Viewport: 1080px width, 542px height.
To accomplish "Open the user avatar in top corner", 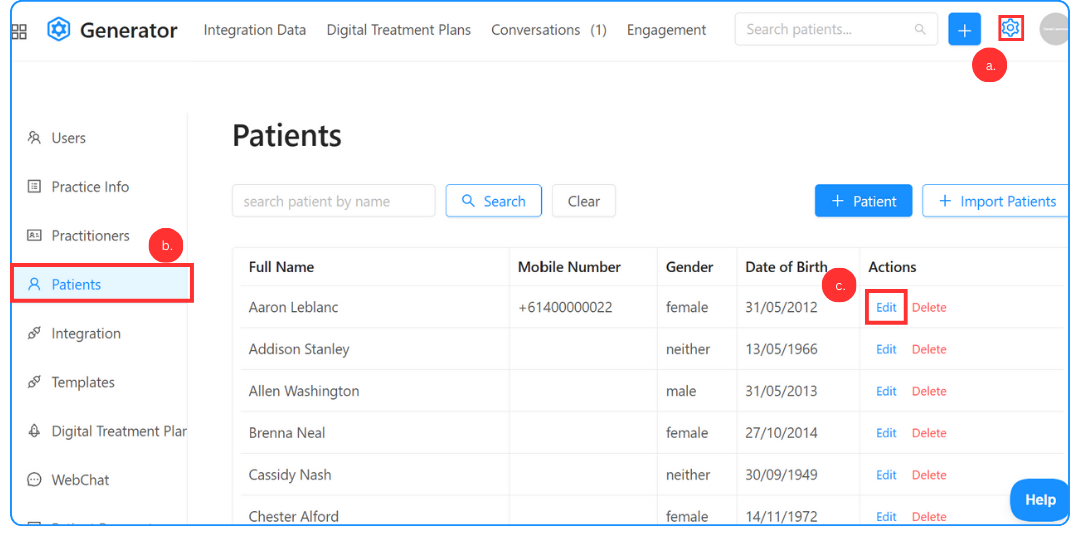I will [x=1055, y=30].
